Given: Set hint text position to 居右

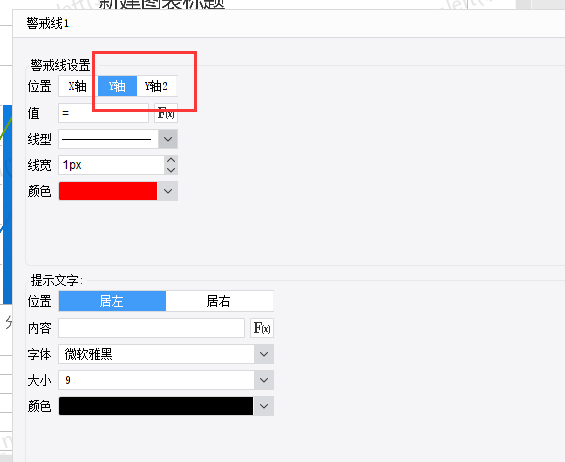Looking at the screenshot, I should pos(219,301).
